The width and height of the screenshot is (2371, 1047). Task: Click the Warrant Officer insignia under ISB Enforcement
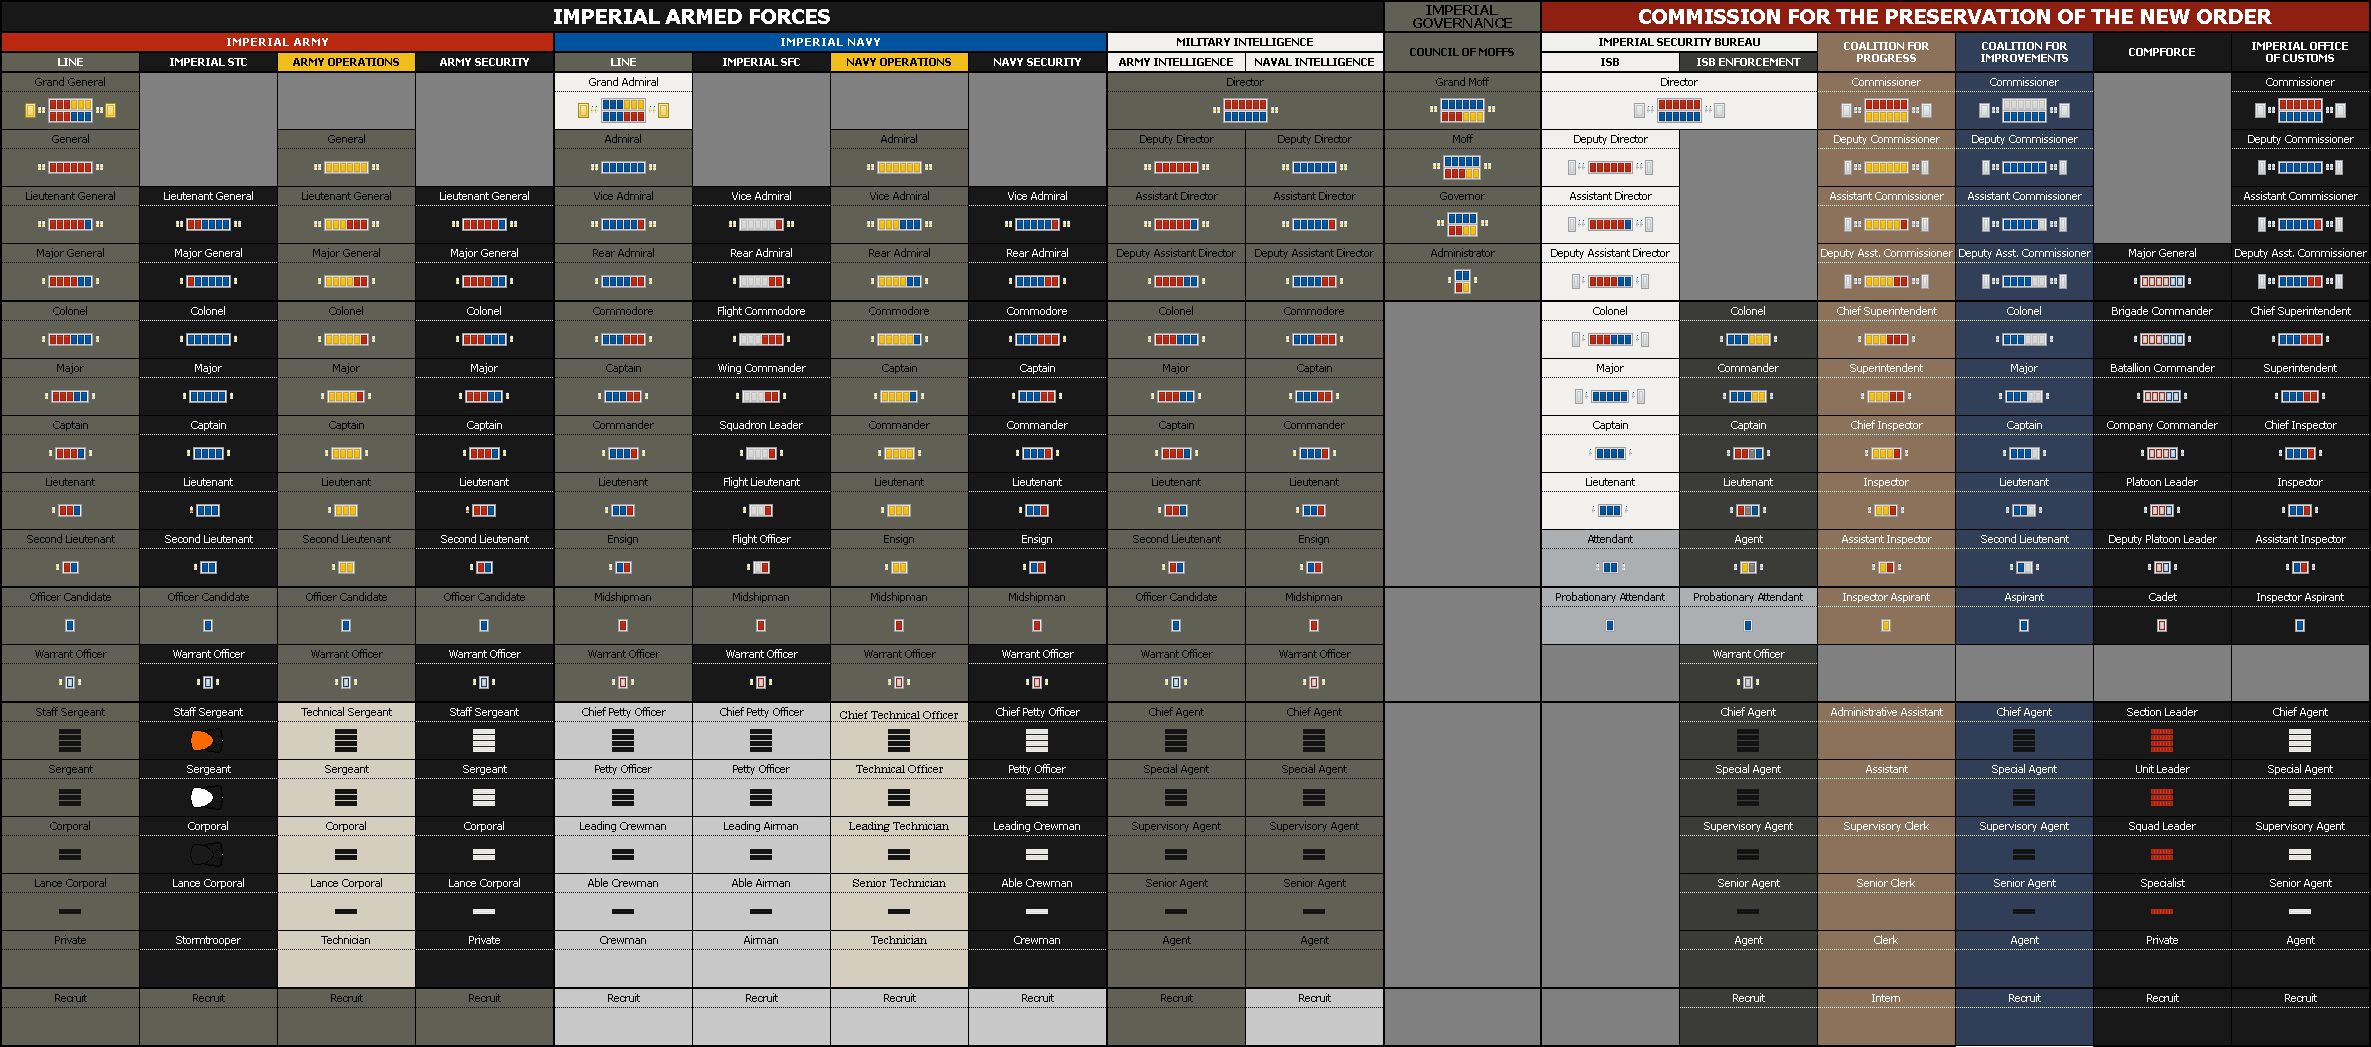tap(1747, 682)
